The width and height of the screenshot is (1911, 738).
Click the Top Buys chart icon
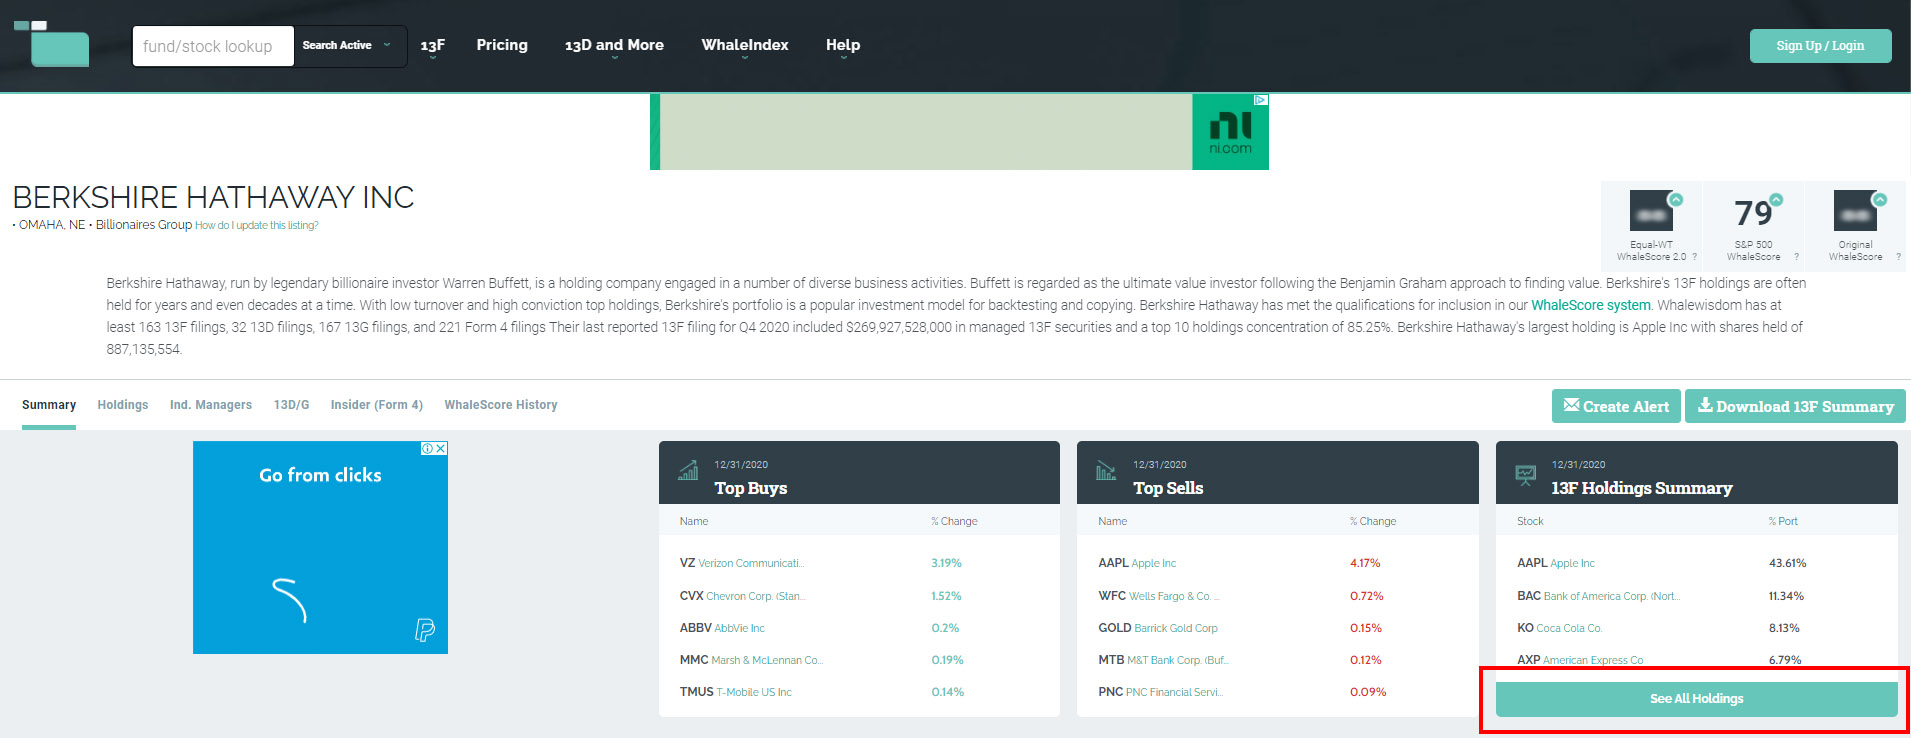pos(688,471)
